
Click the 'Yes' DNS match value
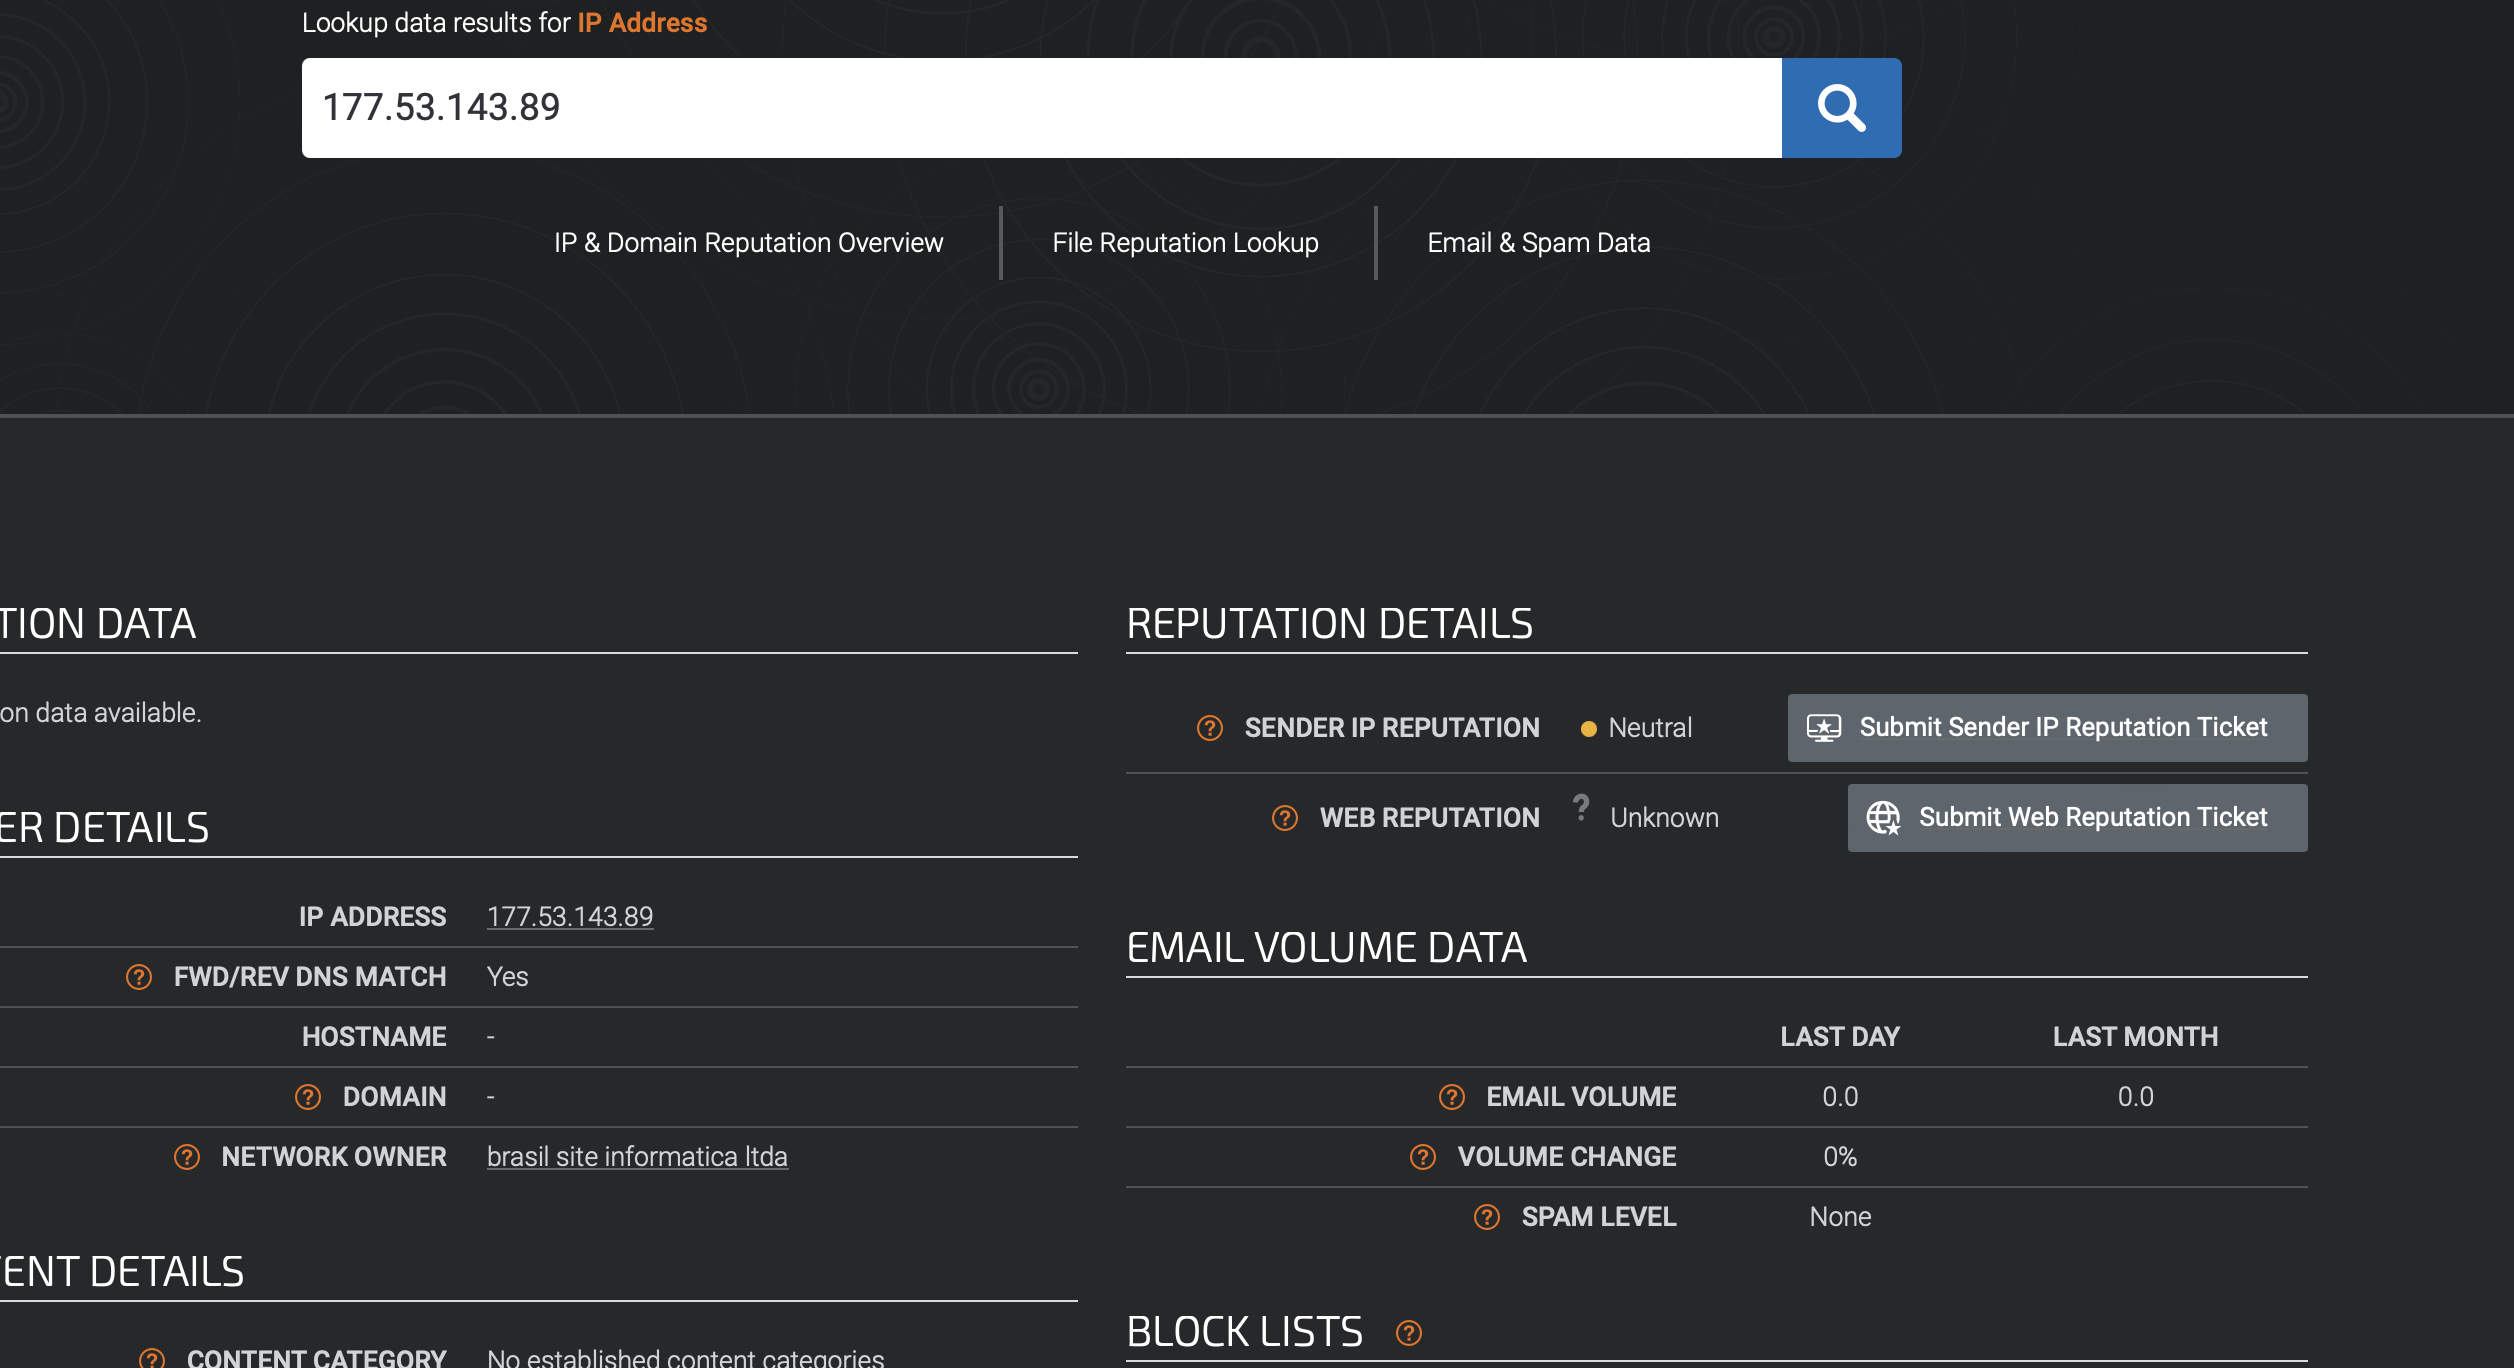pyautogui.click(x=507, y=977)
